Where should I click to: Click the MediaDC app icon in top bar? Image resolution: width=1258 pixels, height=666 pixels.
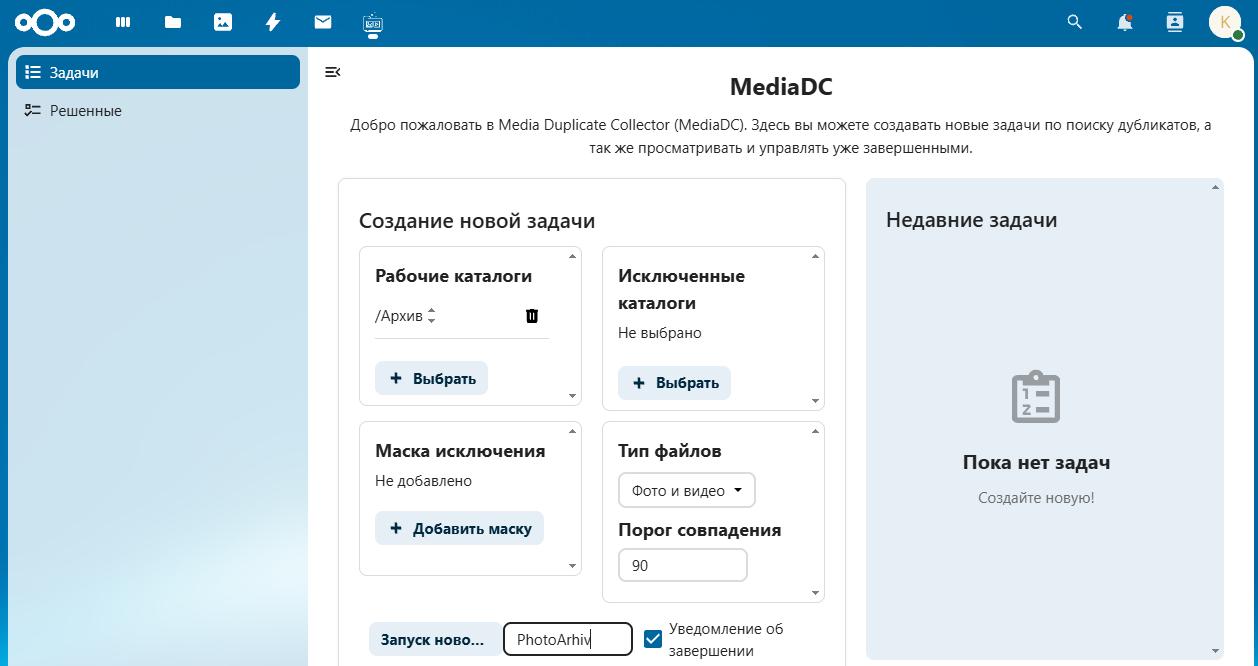click(372, 21)
